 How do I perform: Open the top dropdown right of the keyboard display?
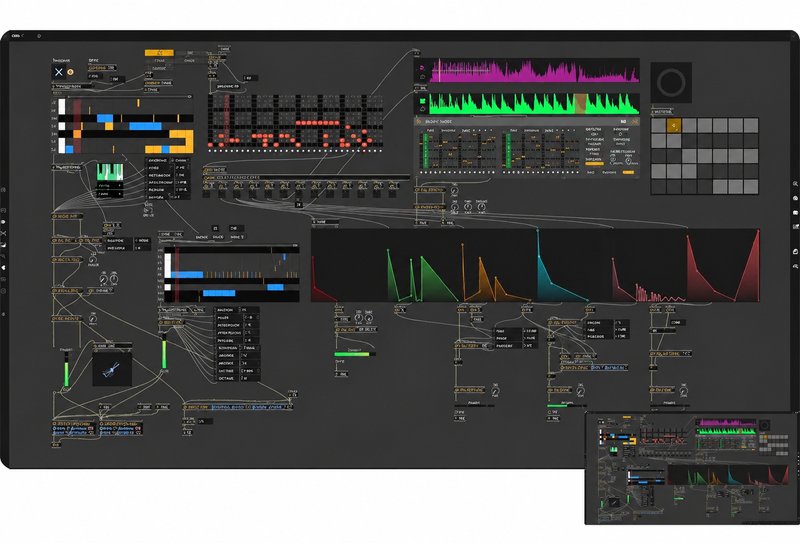click(x=182, y=160)
